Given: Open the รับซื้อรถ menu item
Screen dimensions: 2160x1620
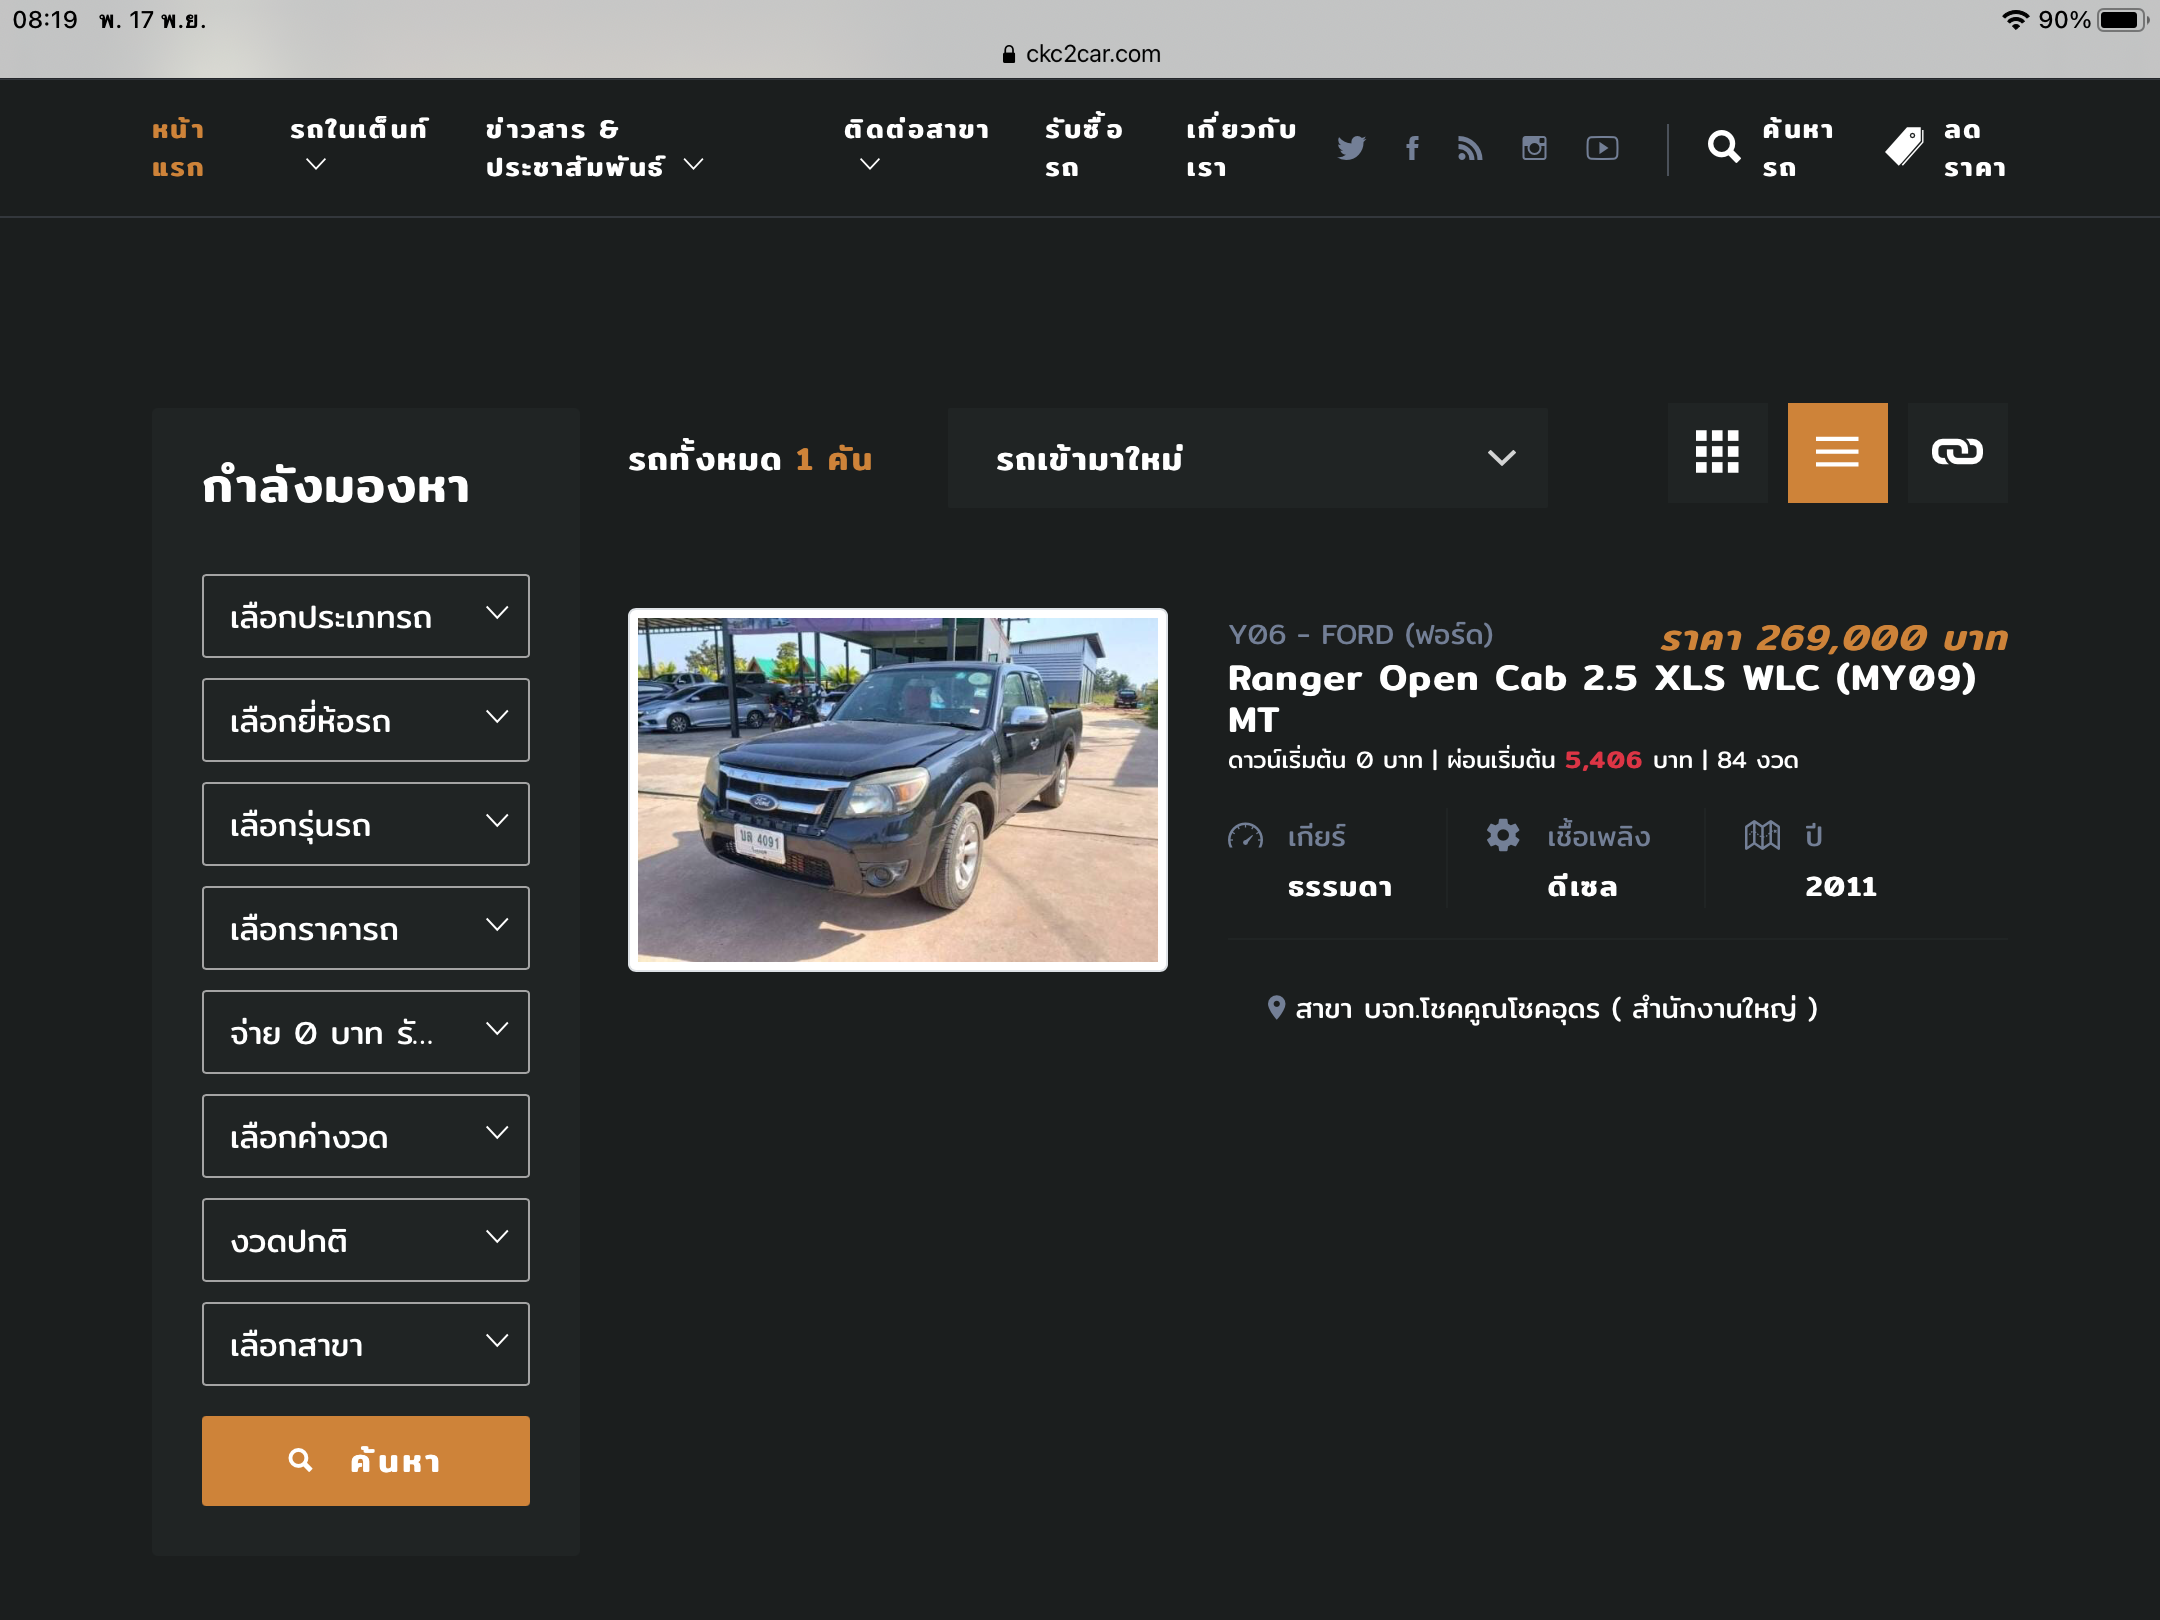Looking at the screenshot, I should 1083,148.
